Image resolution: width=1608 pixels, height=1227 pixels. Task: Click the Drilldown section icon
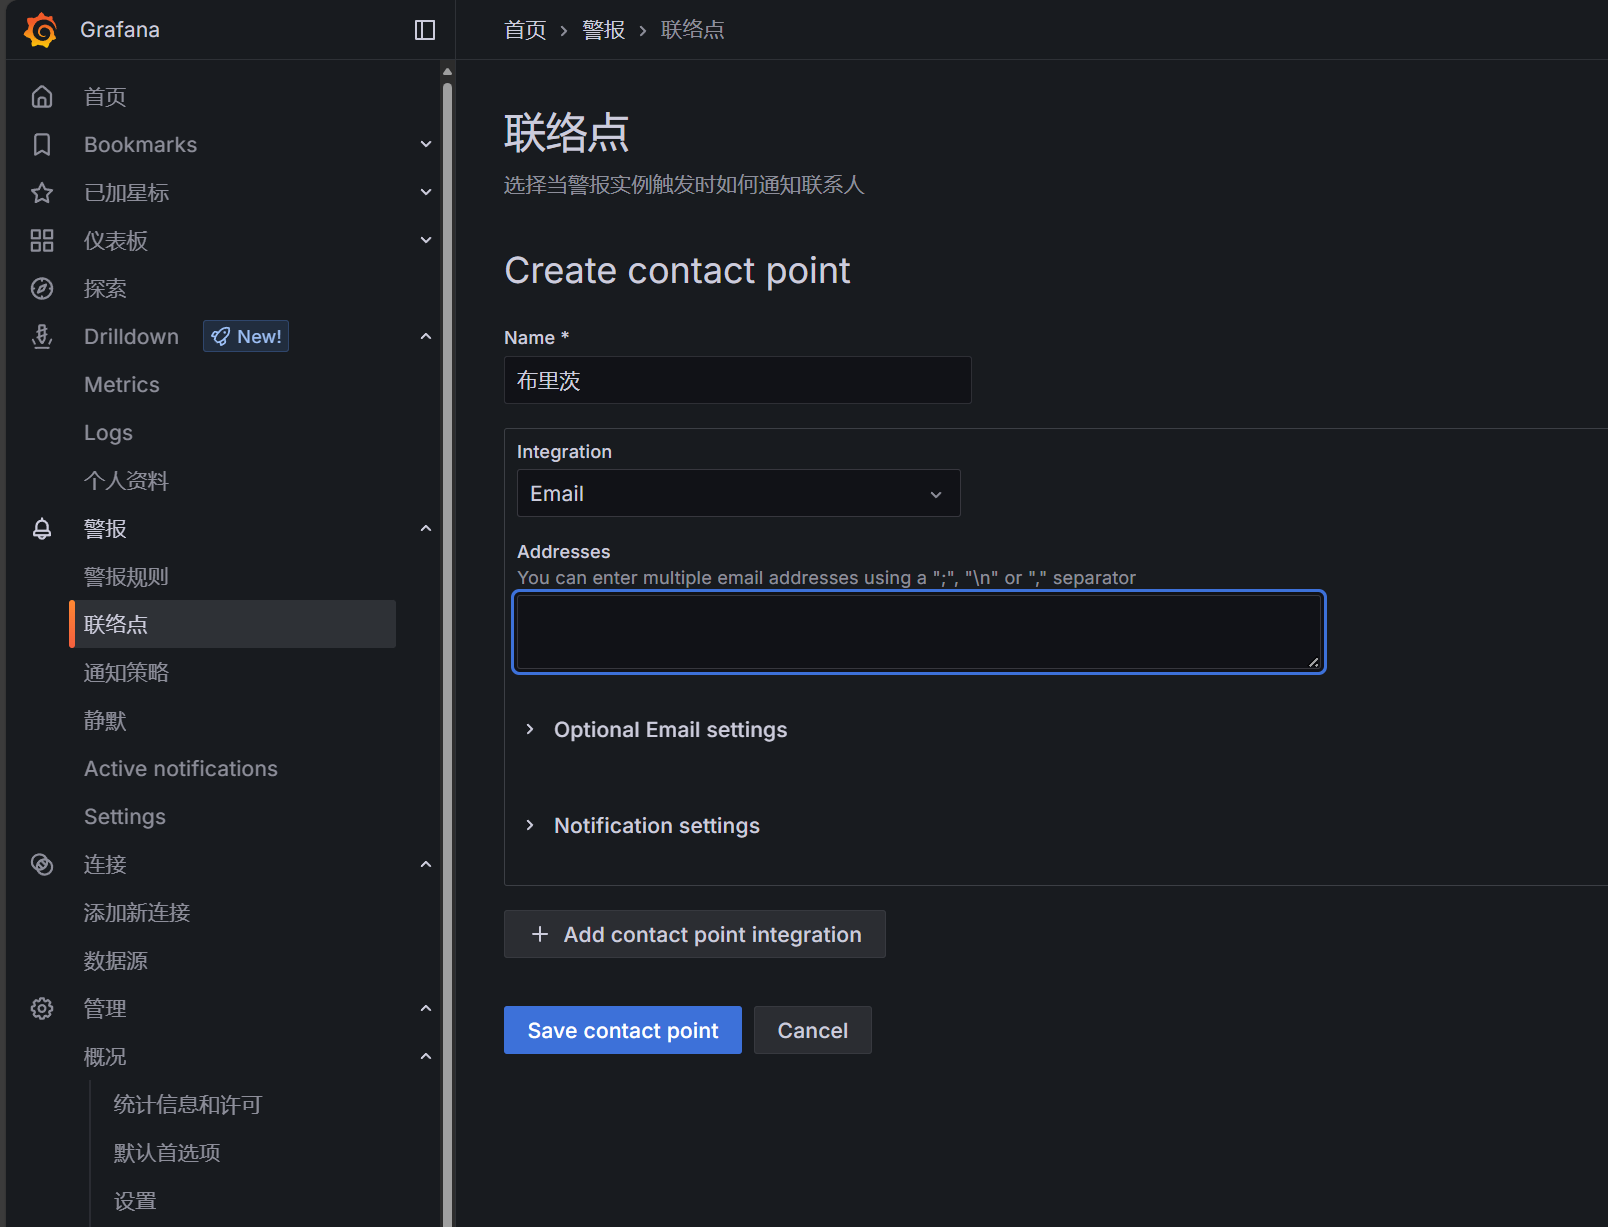[42, 337]
